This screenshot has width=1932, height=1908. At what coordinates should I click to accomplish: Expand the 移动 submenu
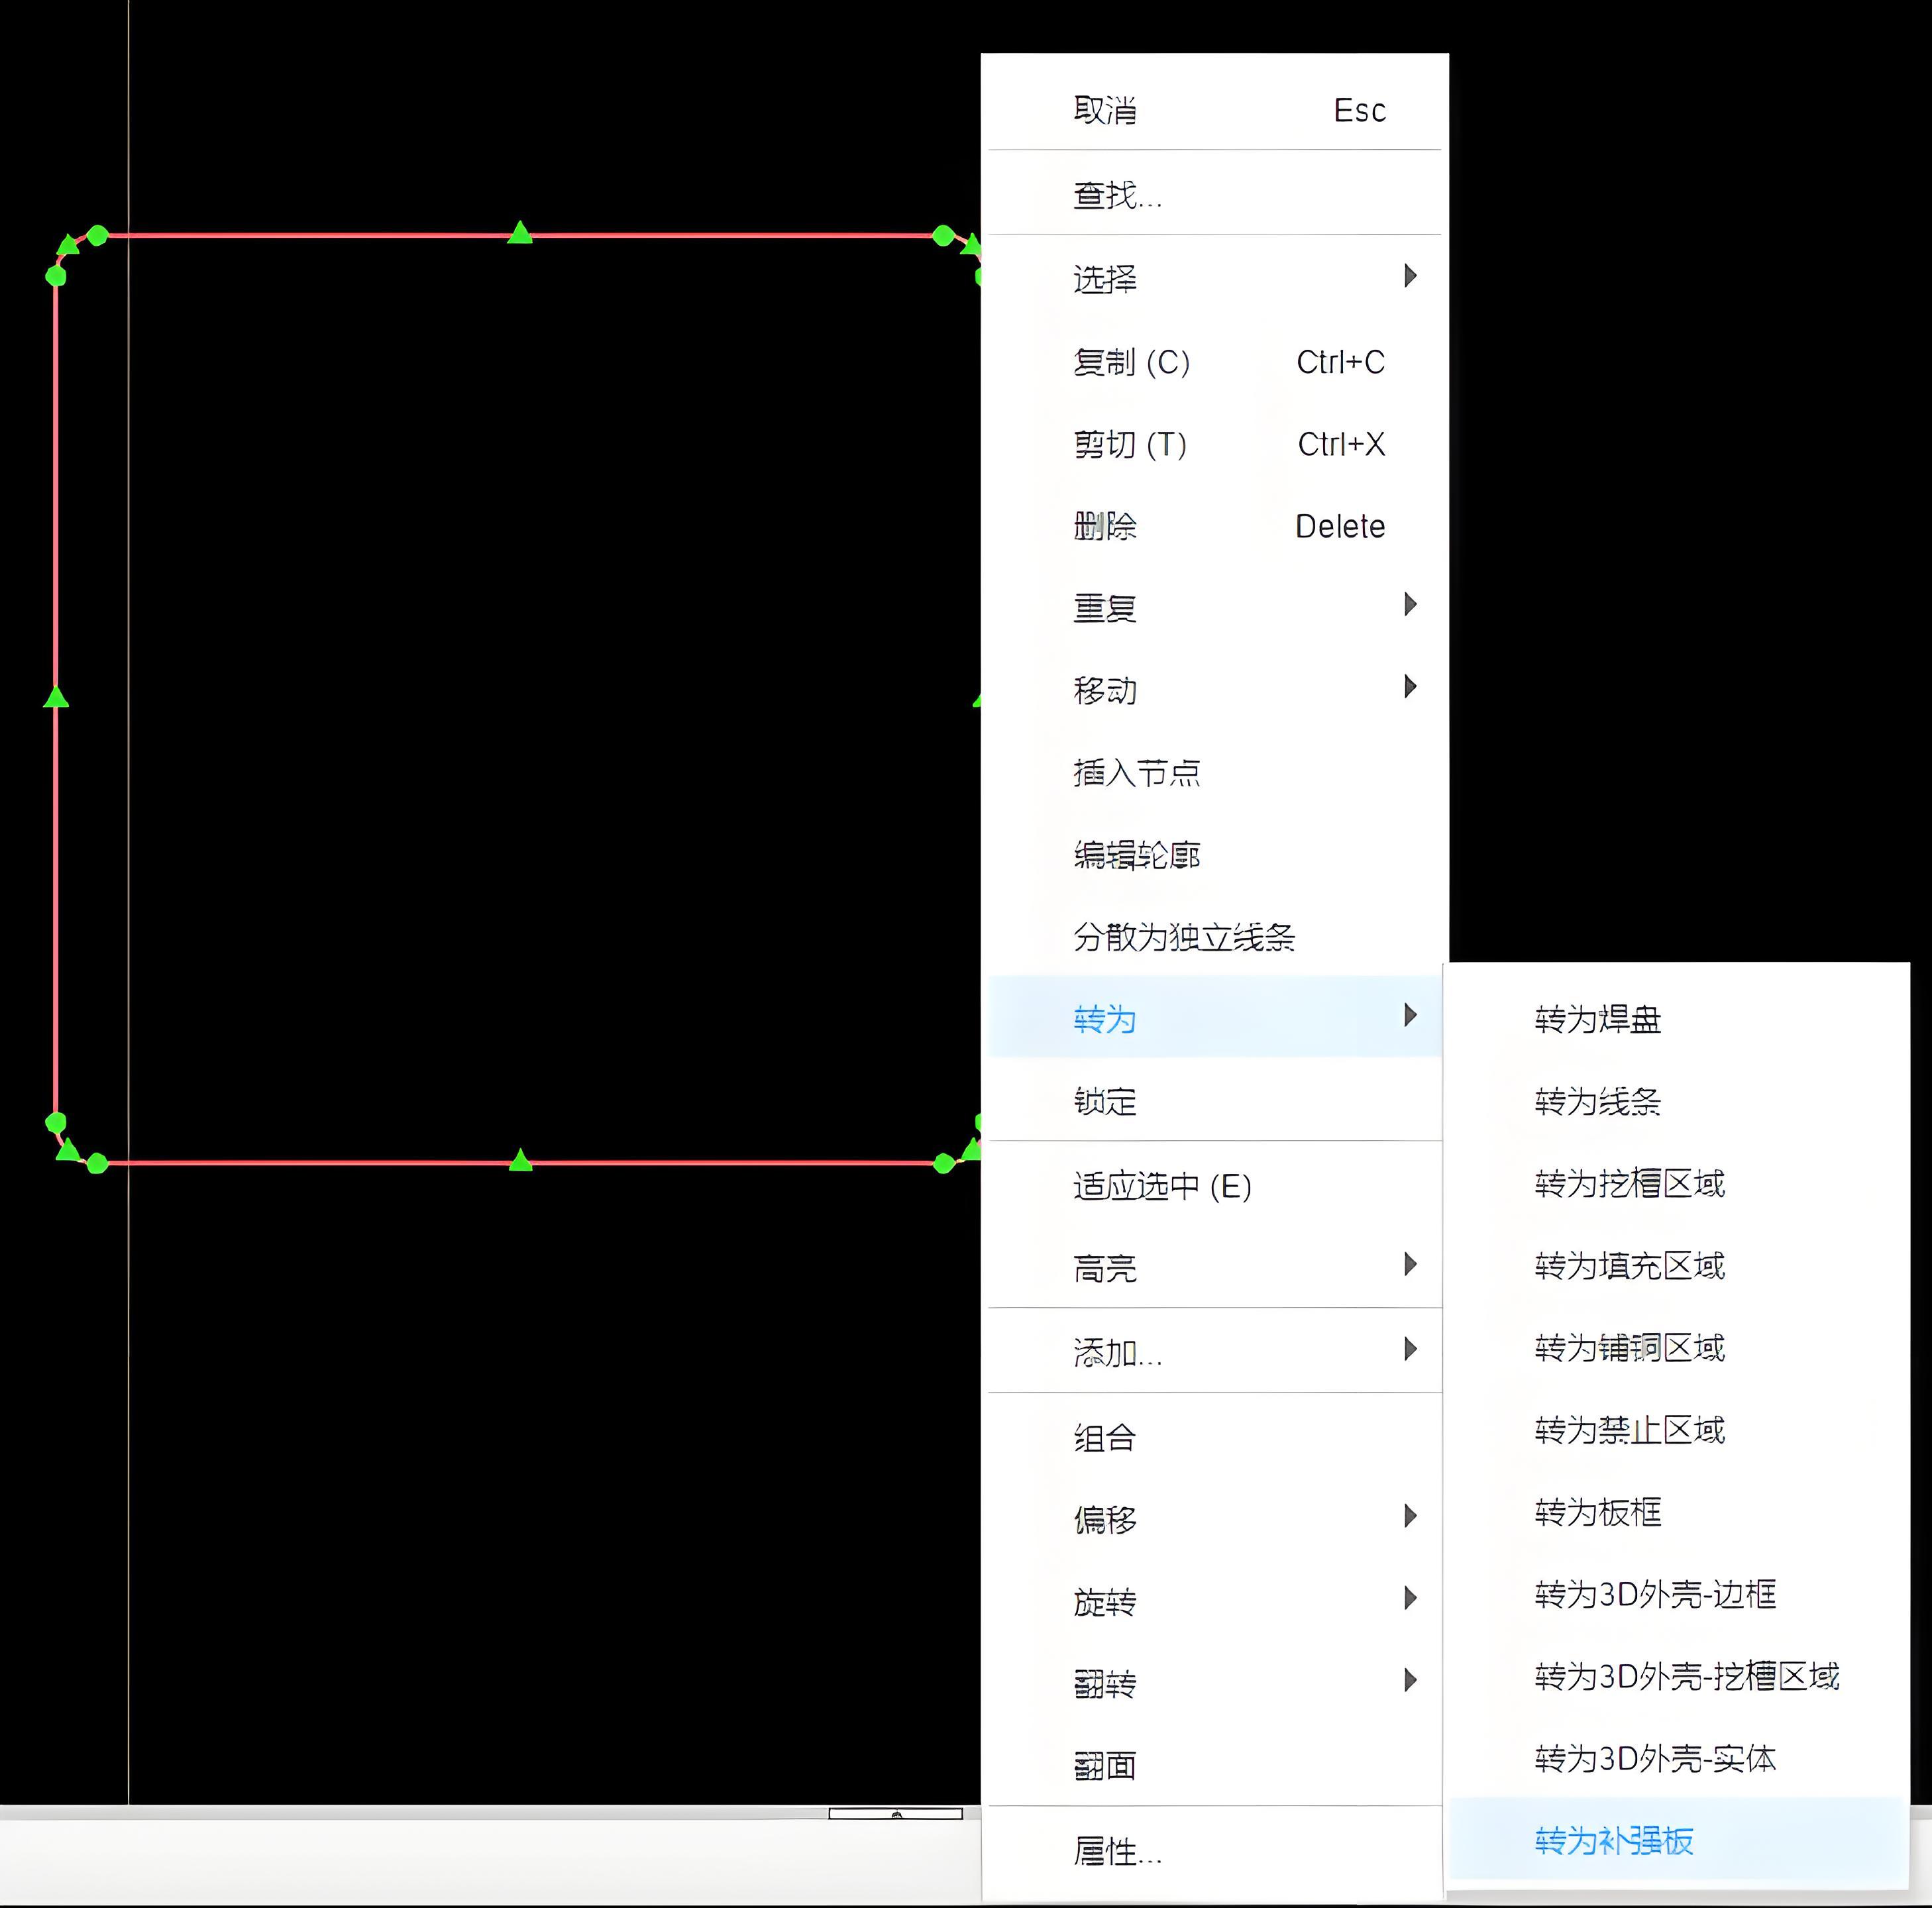click(x=1105, y=690)
